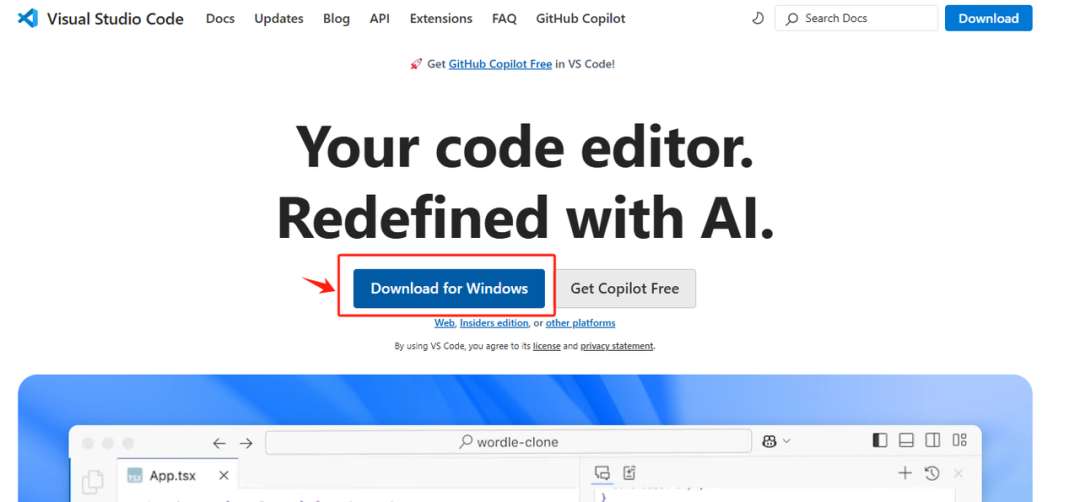The image size is (1080, 502).
Task: Toggle the primary sidebar layout icon
Action: click(x=880, y=440)
